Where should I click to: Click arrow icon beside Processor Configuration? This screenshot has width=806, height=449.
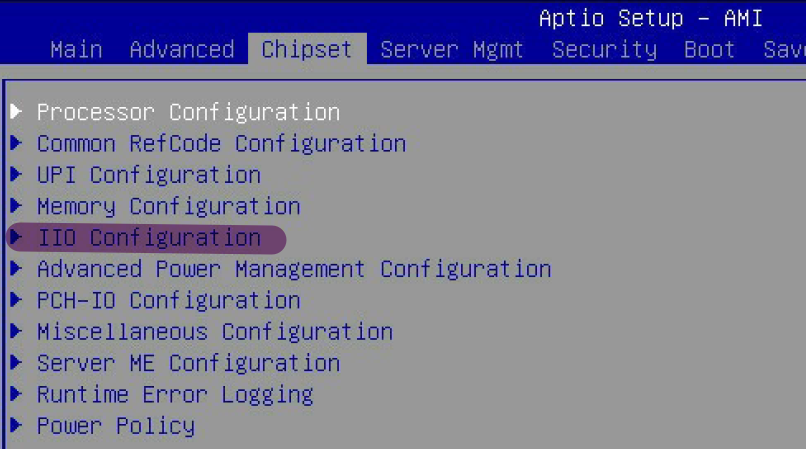16,111
